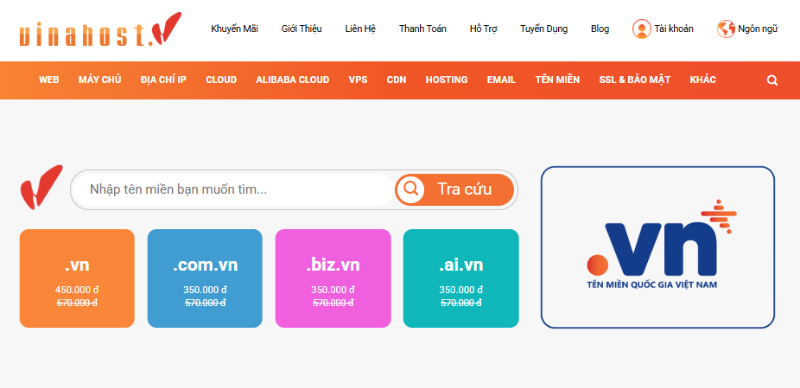Click the magnifier icon inside Tra cứu
Image resolution: width=800 pixels, height=388 pixels.
tap(411, 189)
